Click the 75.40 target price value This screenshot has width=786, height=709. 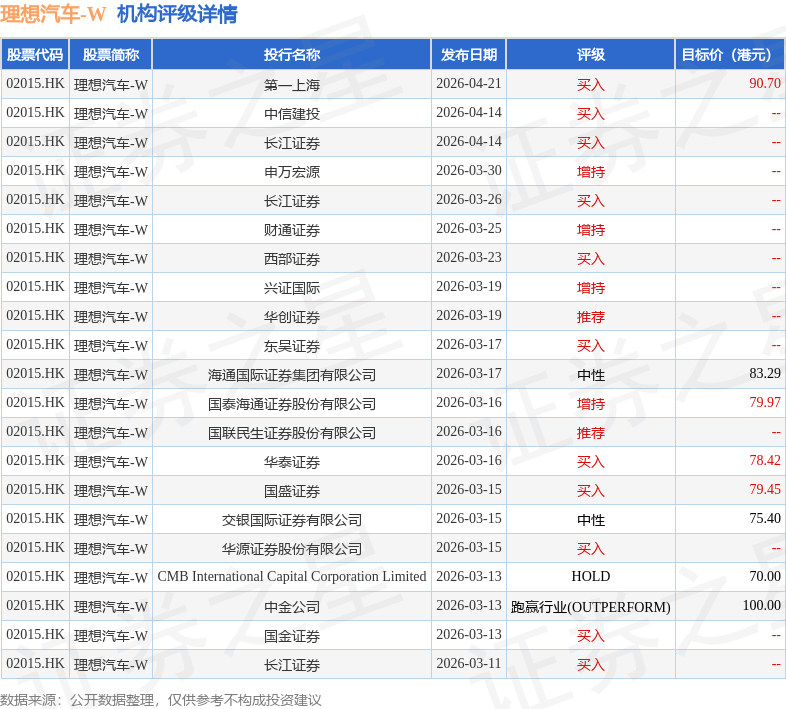tap(764, 518)
